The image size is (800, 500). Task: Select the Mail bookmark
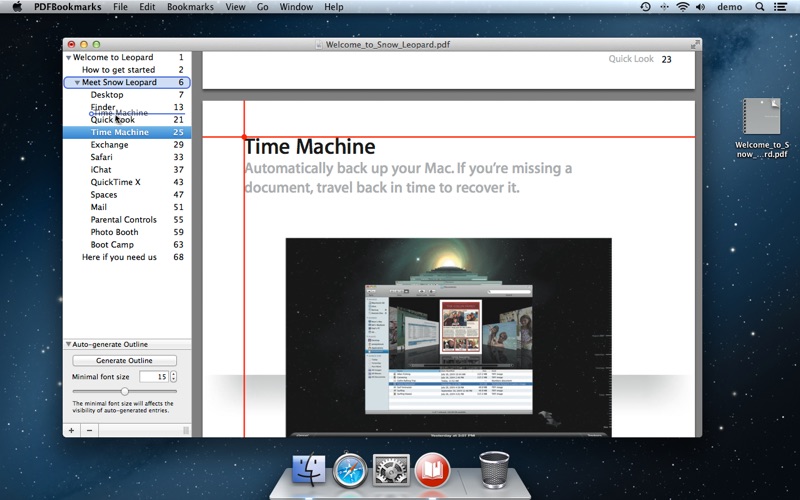tap(127, 207)
